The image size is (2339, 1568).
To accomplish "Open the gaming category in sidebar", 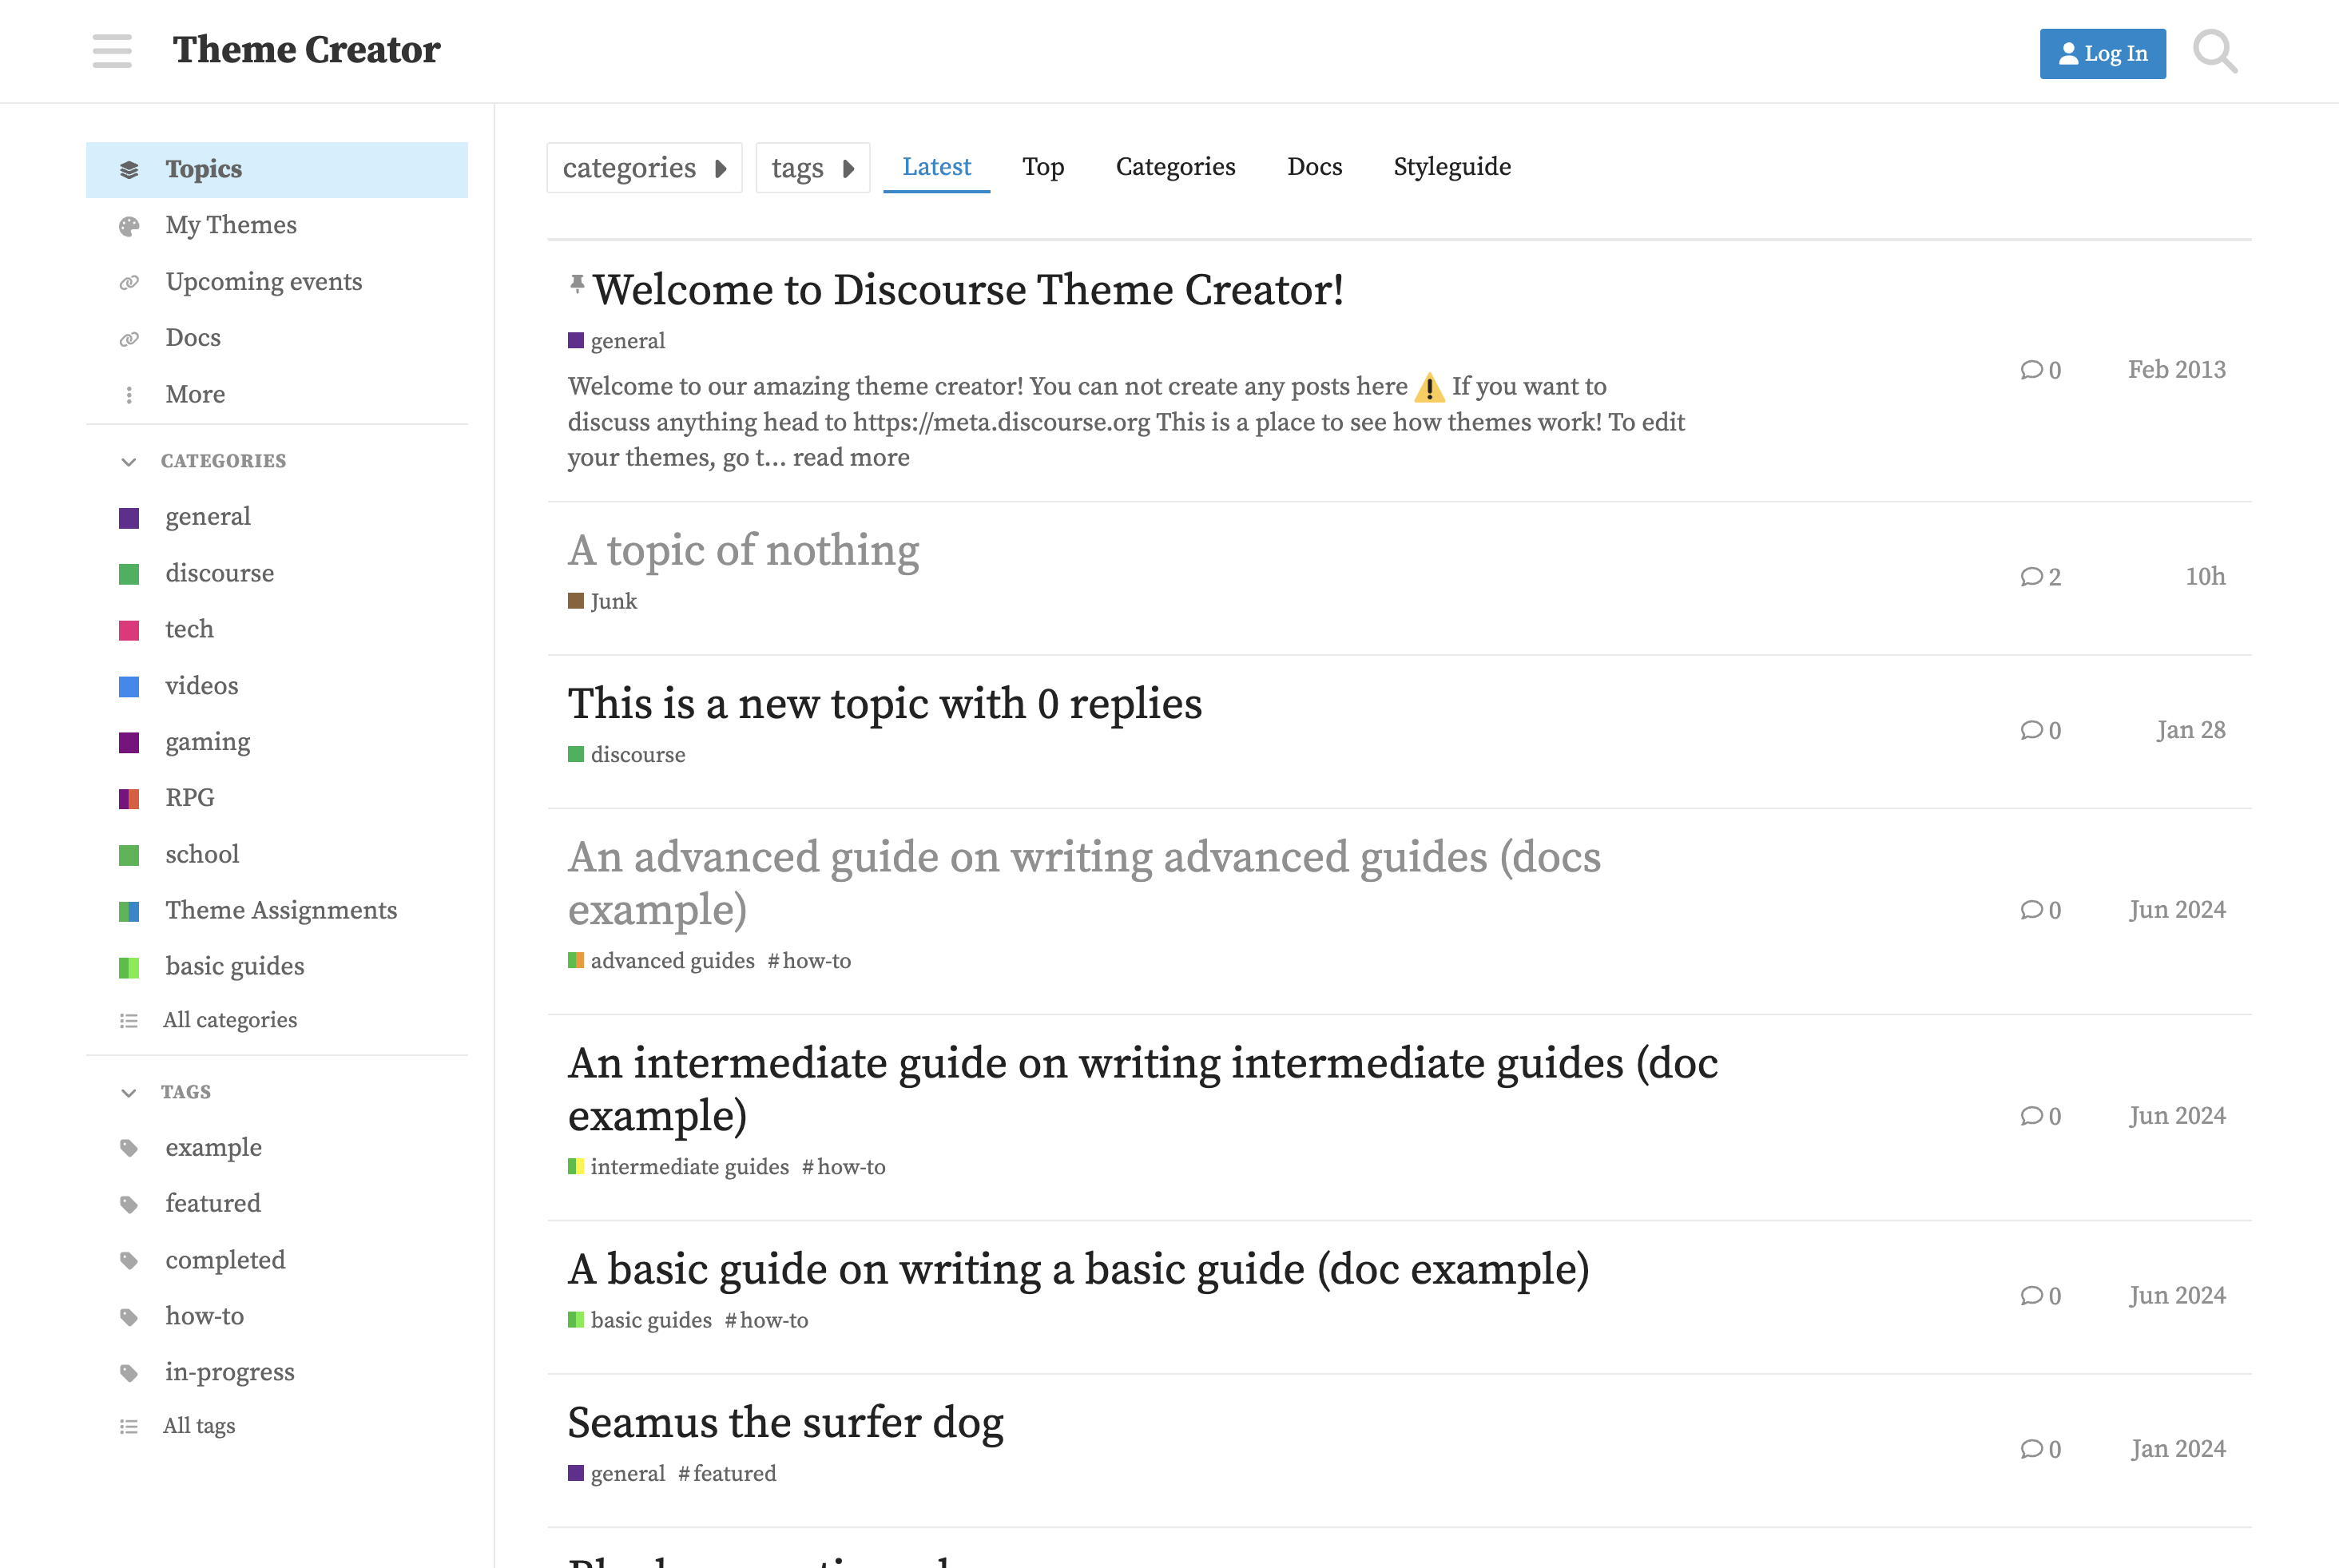I will pos(276,743).
